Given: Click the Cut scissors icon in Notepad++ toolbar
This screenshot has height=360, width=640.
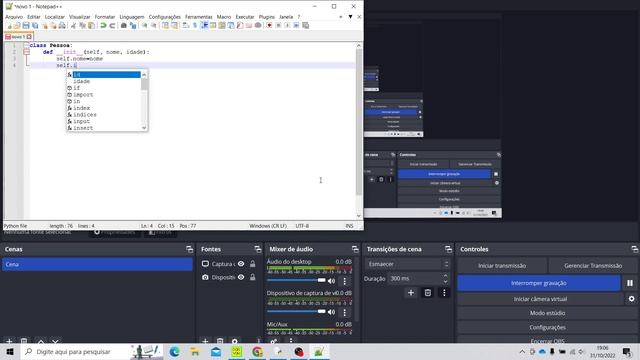Looking at the screenshot, I should coord(73,25).
